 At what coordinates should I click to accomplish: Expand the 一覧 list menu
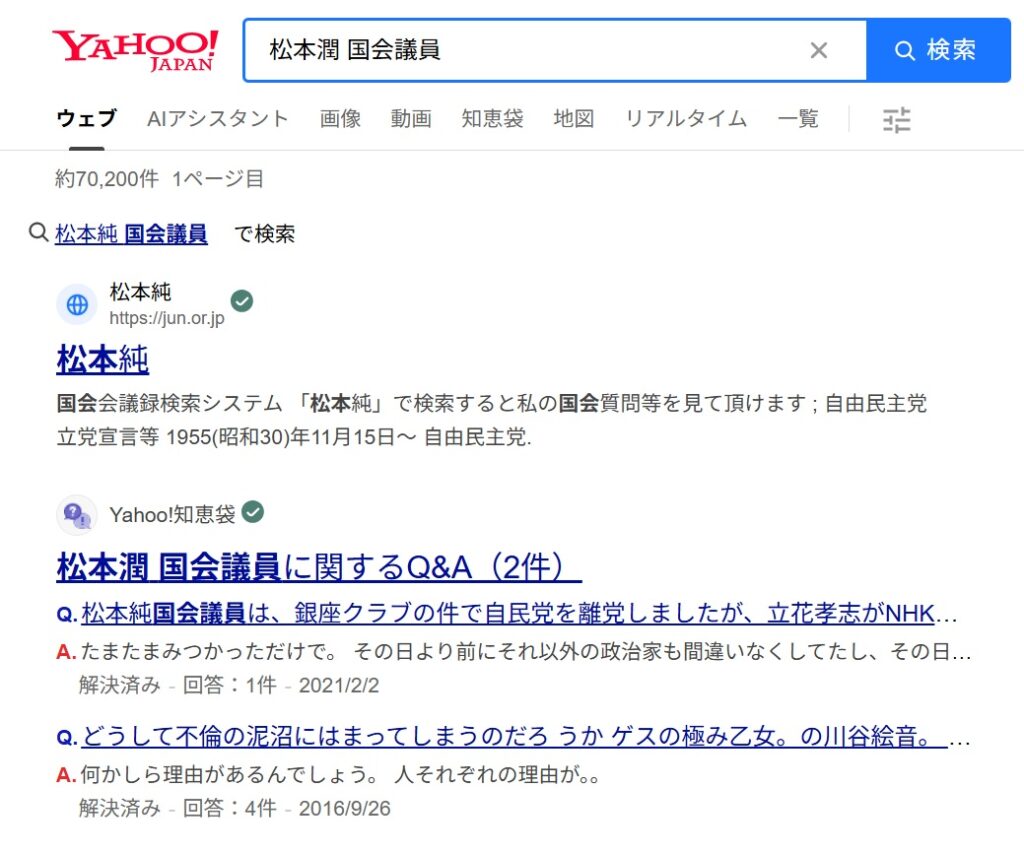[798, 119]
